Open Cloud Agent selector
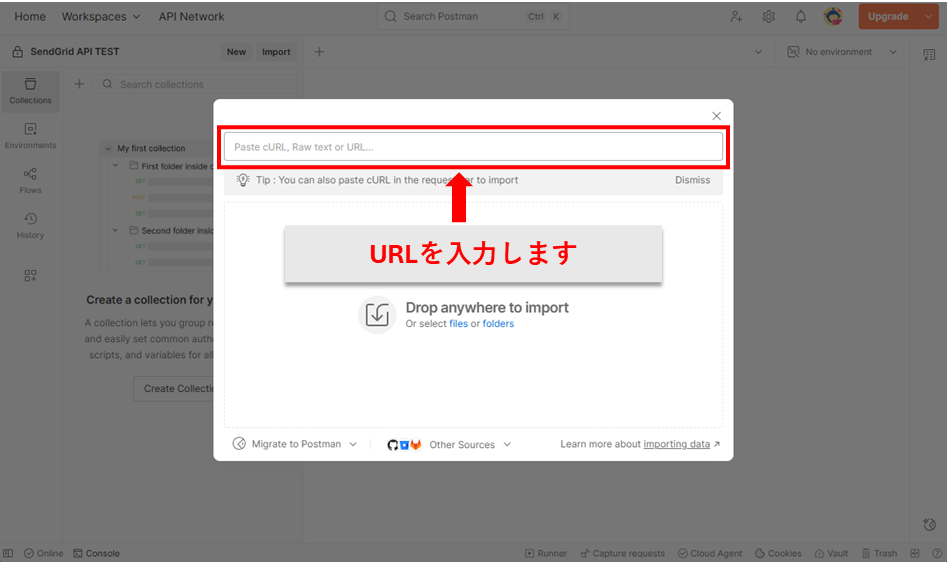 click(710, 553)
